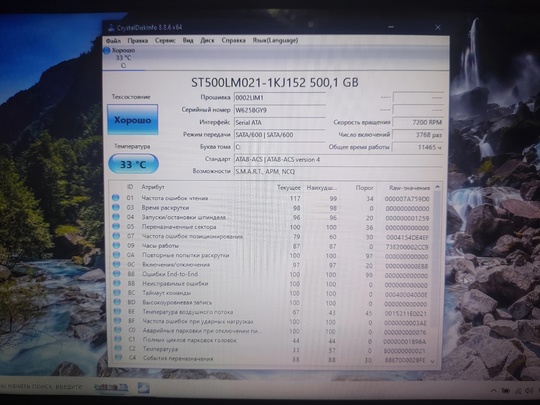Click the total hours 11465 ч field

pos(418,147)
